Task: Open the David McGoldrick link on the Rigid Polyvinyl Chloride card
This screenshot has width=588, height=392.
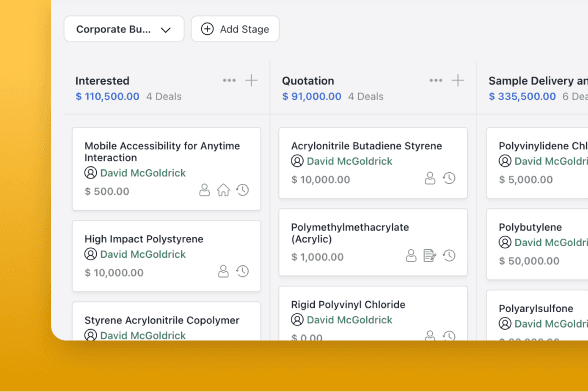Action: (350, 320)
